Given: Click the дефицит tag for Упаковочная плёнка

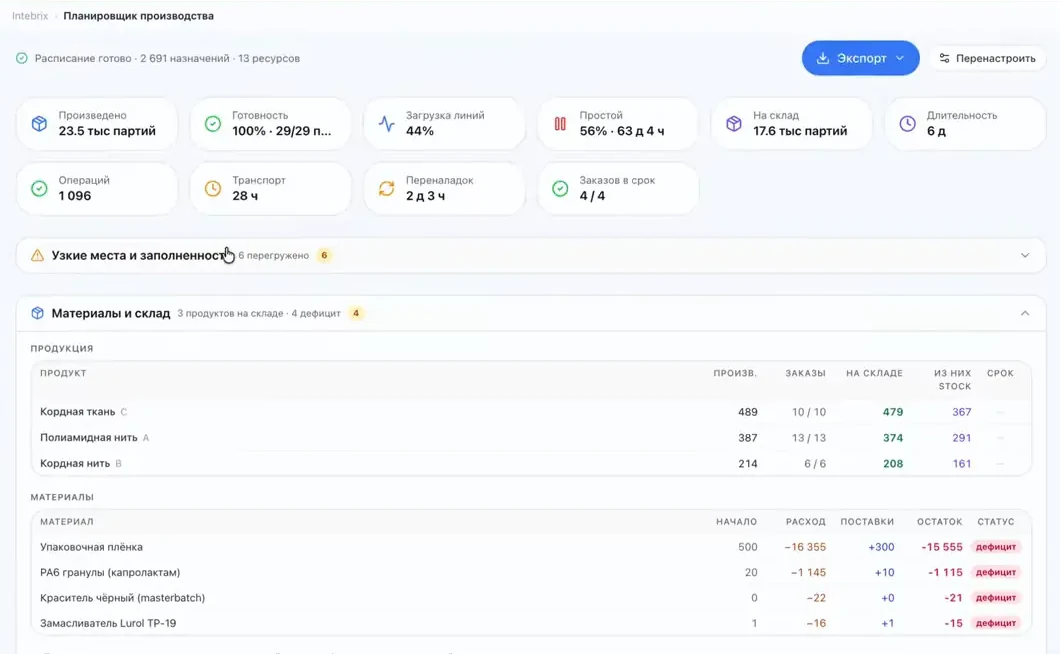Looking at the screenshot, I should click(996, 546).
